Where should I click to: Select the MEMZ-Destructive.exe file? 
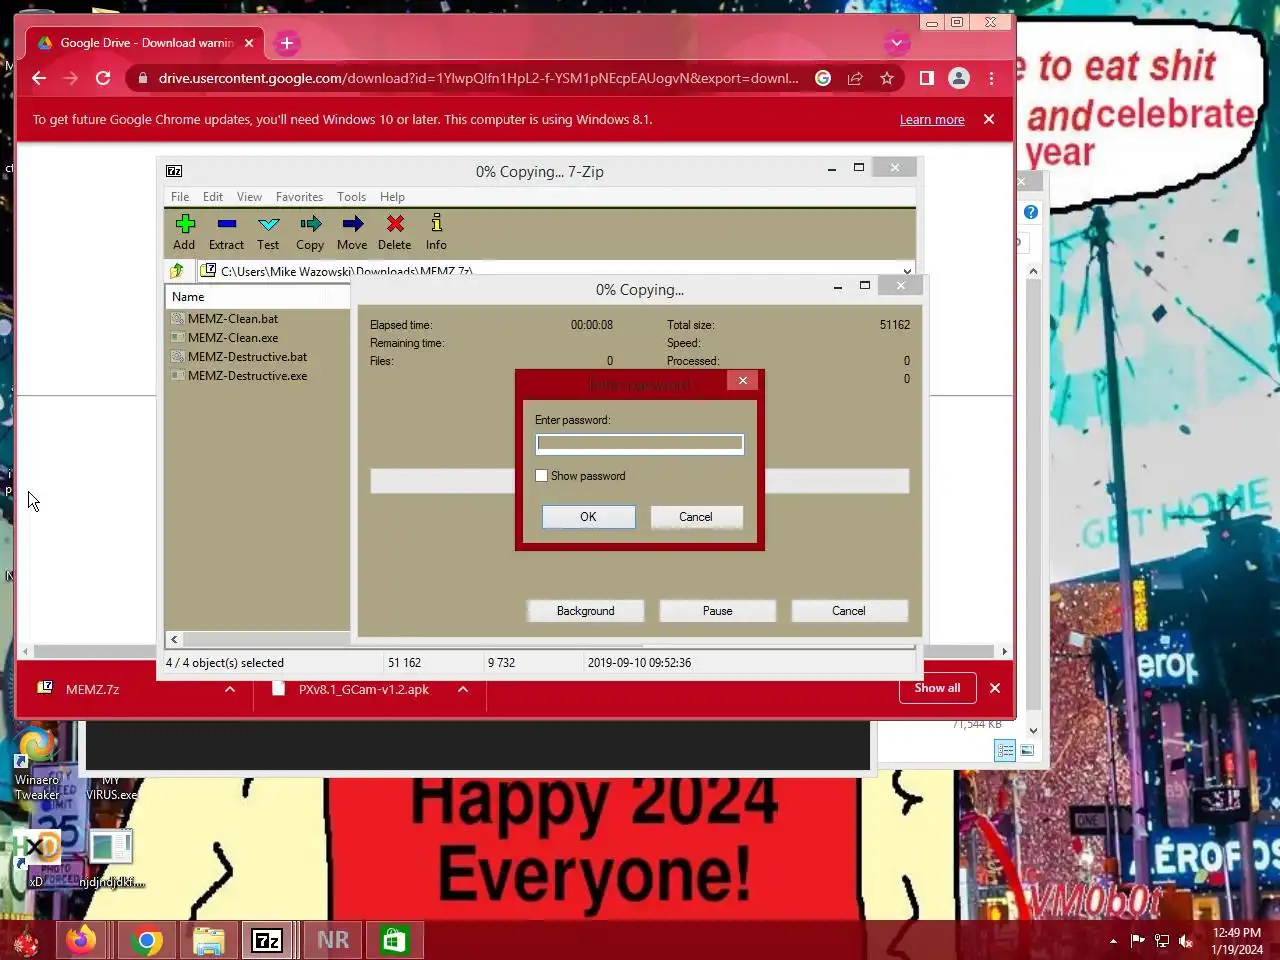247,376
